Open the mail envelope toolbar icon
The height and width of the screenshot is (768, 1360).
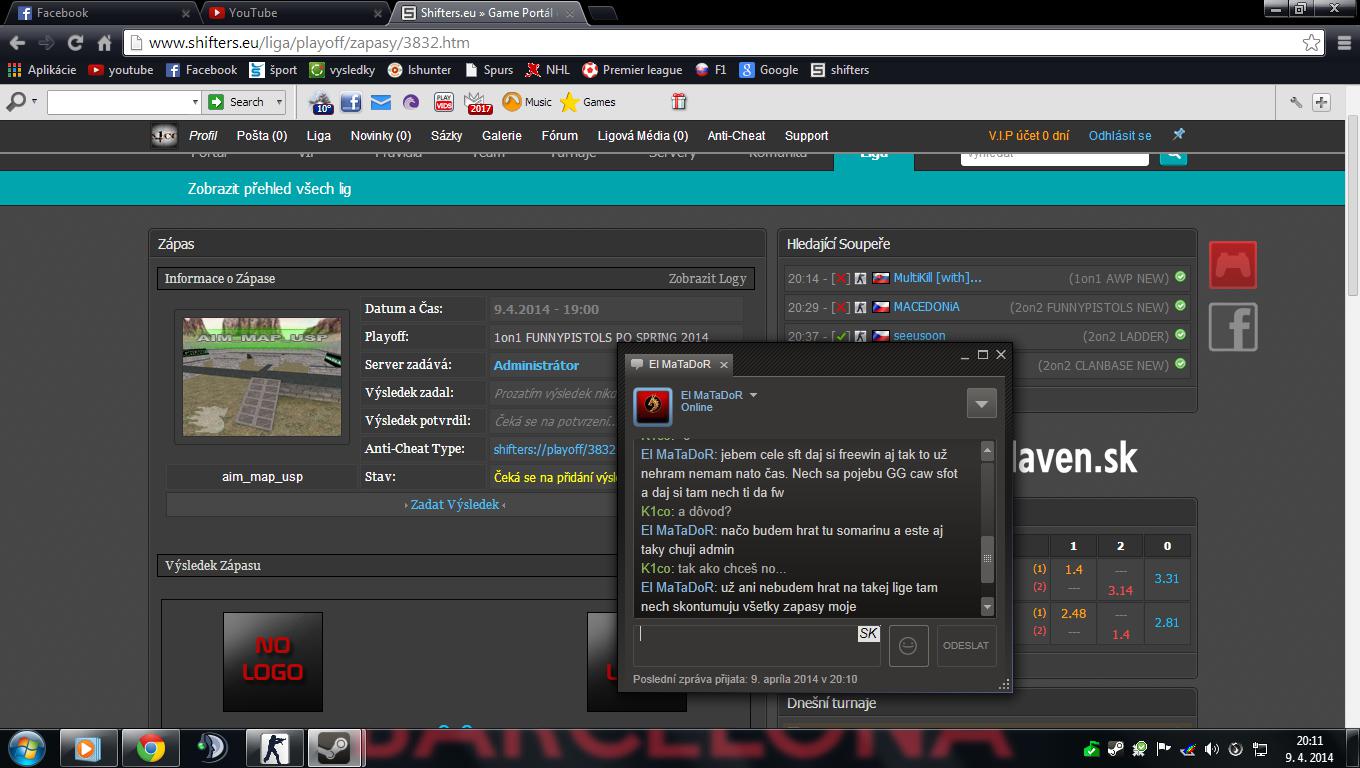tap(380, 102)
